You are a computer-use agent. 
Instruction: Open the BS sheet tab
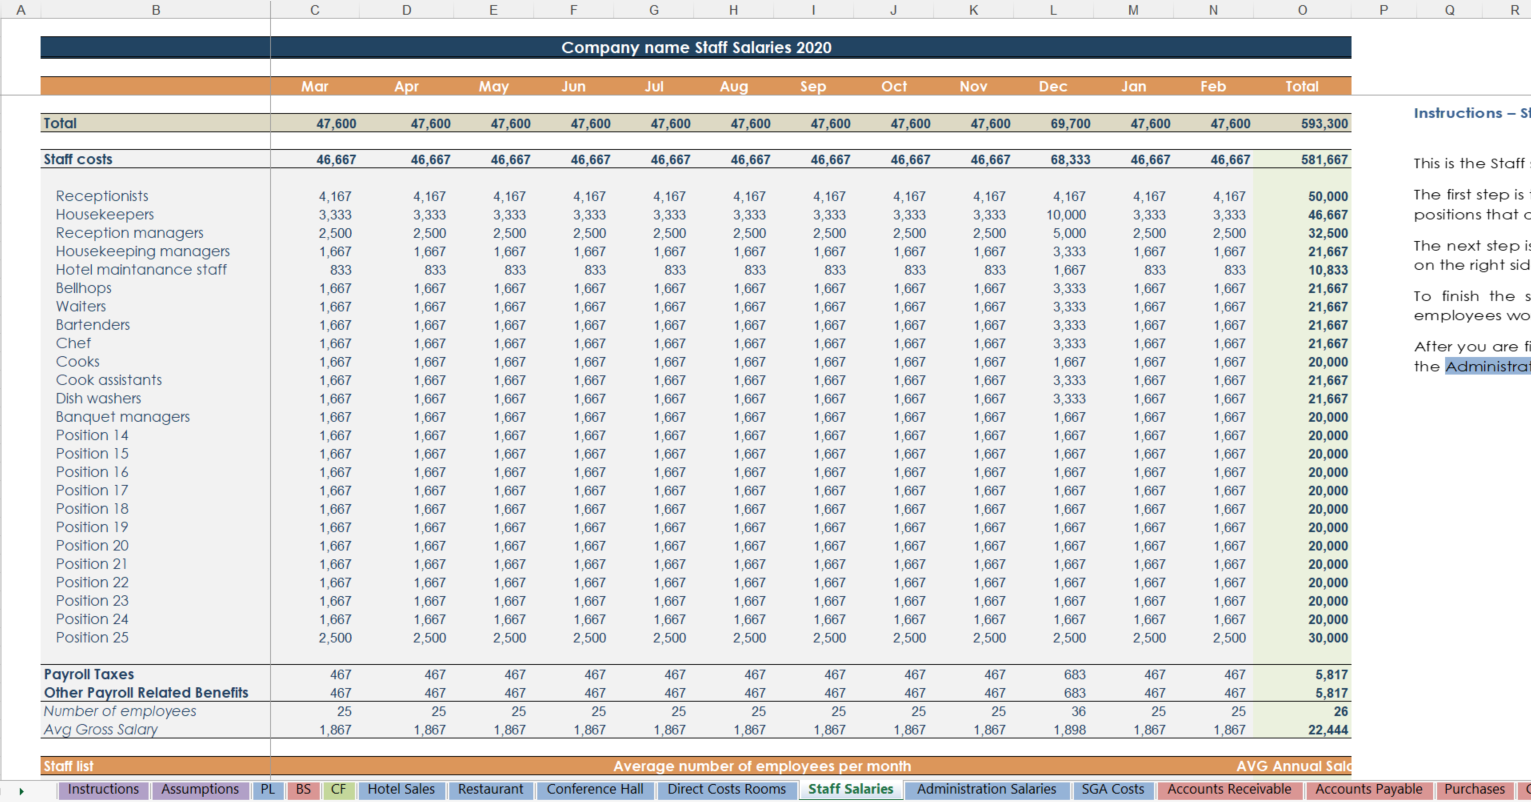click(303, 789)
